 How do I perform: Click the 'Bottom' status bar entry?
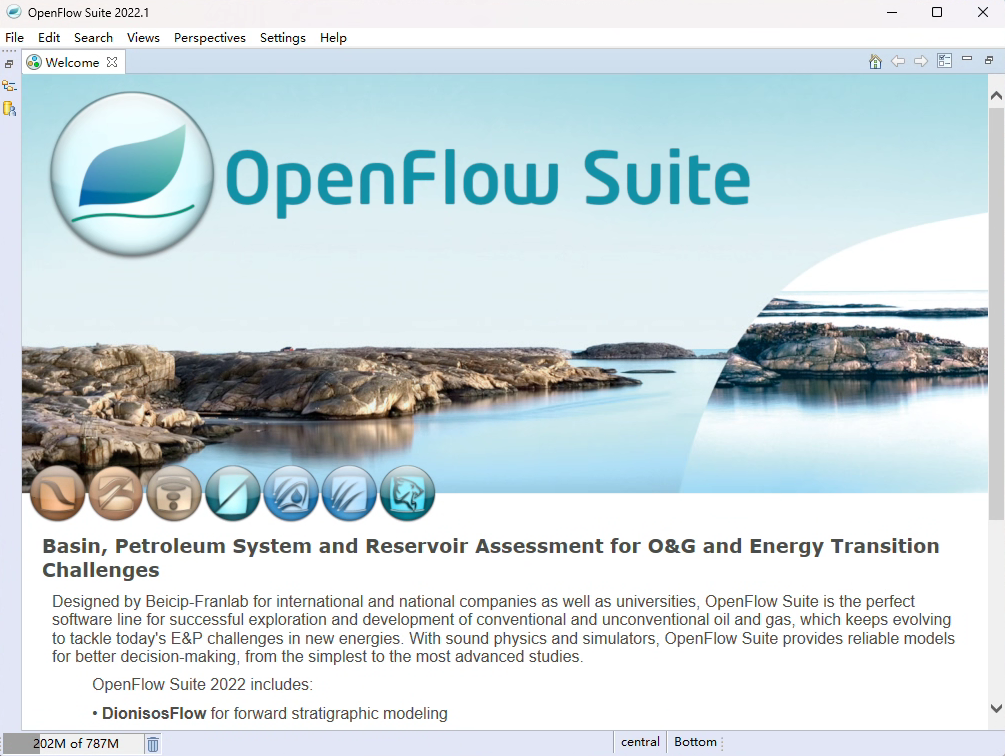tap(695, 742)
